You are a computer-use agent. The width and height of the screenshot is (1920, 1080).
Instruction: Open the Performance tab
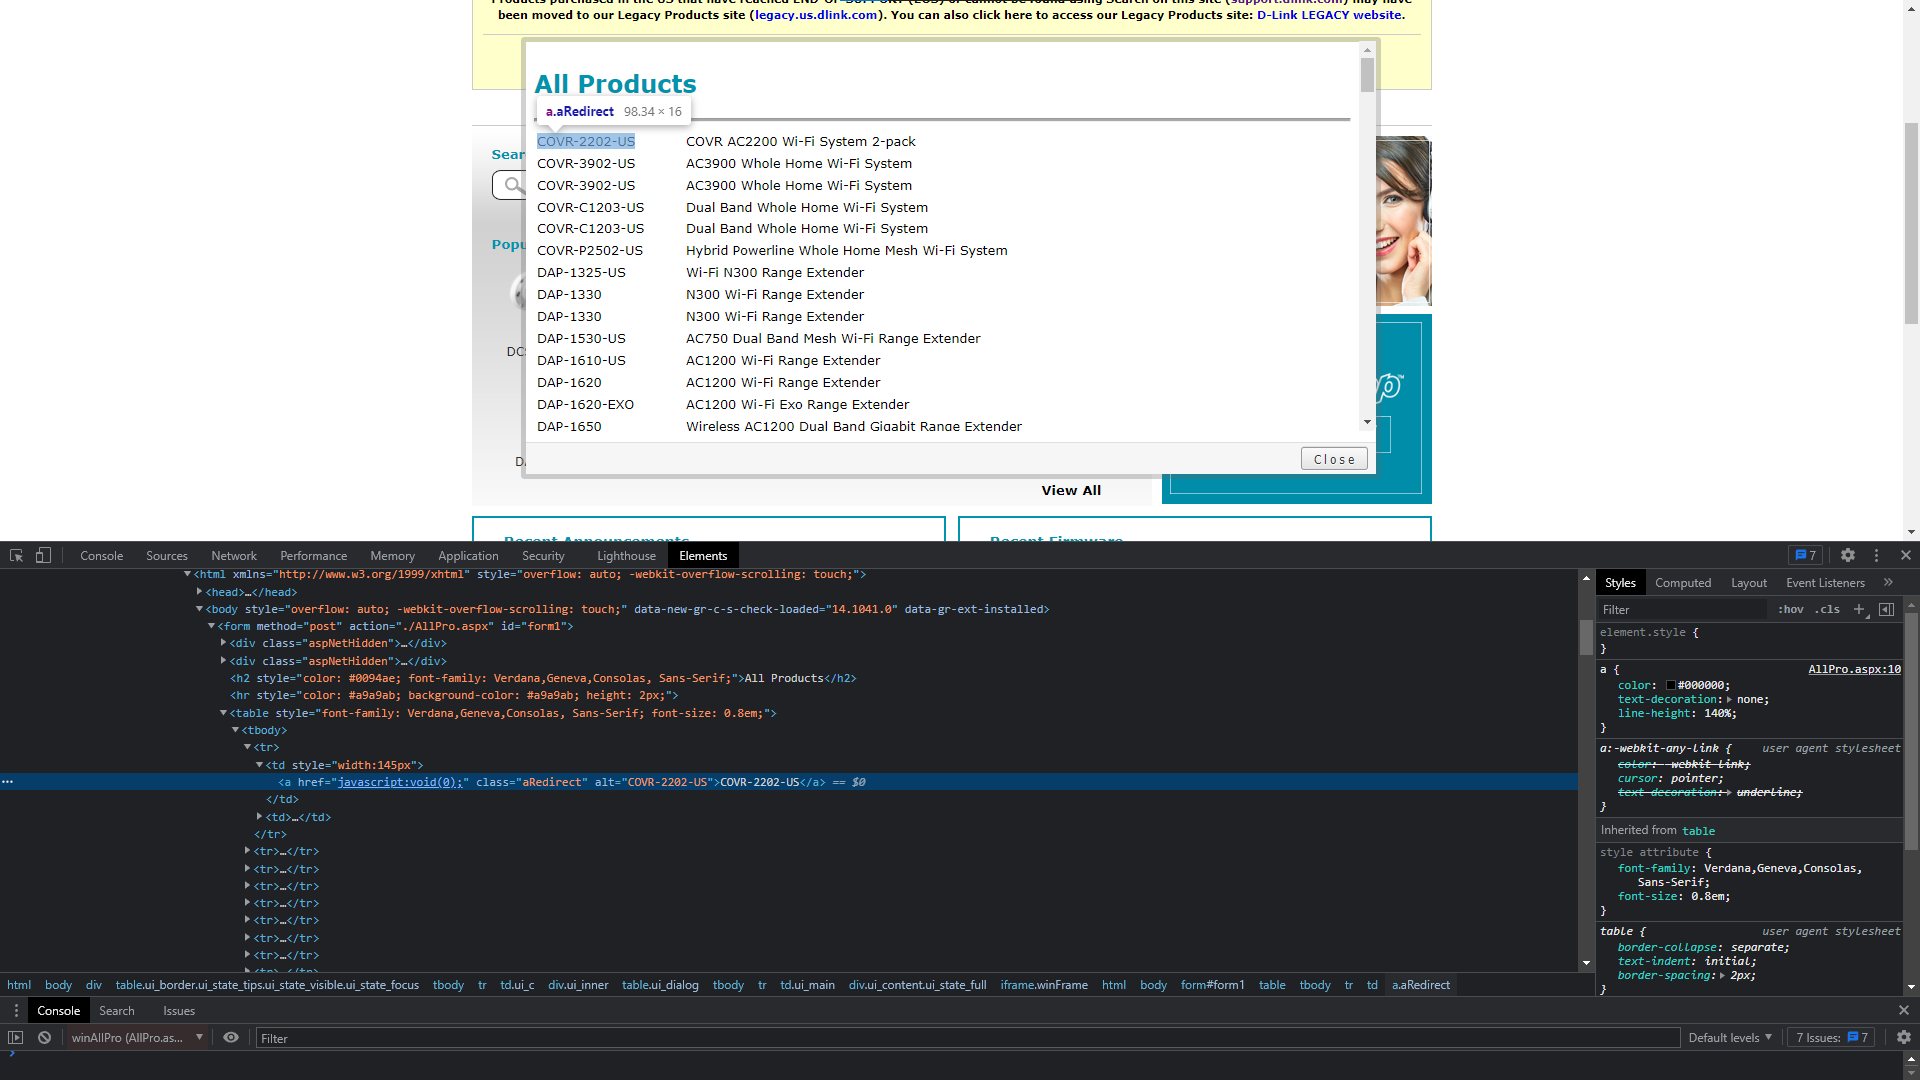(313, 556)
